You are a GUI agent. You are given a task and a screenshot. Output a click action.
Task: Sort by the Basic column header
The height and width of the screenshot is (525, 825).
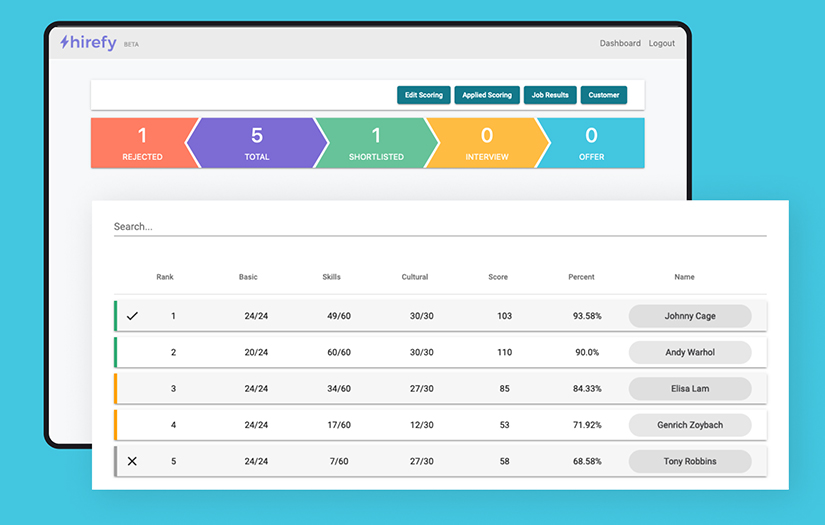248,277
